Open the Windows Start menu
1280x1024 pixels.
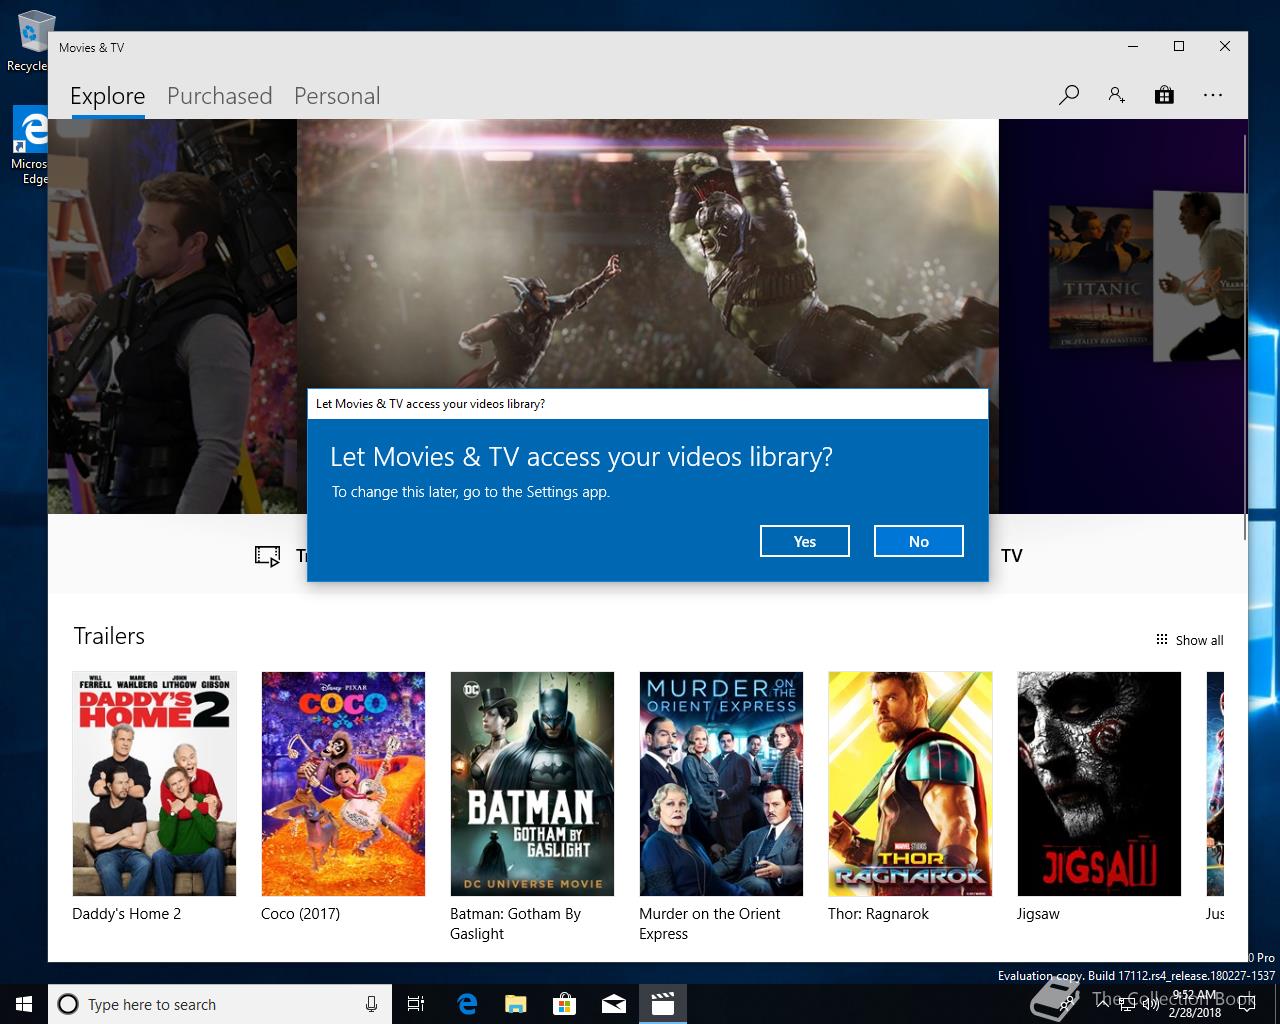tap(24, 1004)
